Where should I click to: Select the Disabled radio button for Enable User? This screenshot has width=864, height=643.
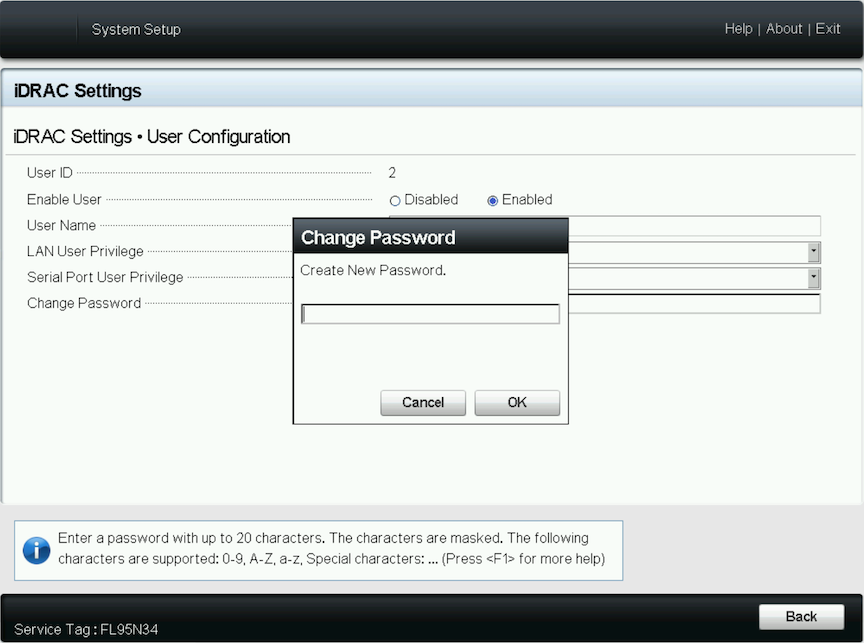point(396,200)
